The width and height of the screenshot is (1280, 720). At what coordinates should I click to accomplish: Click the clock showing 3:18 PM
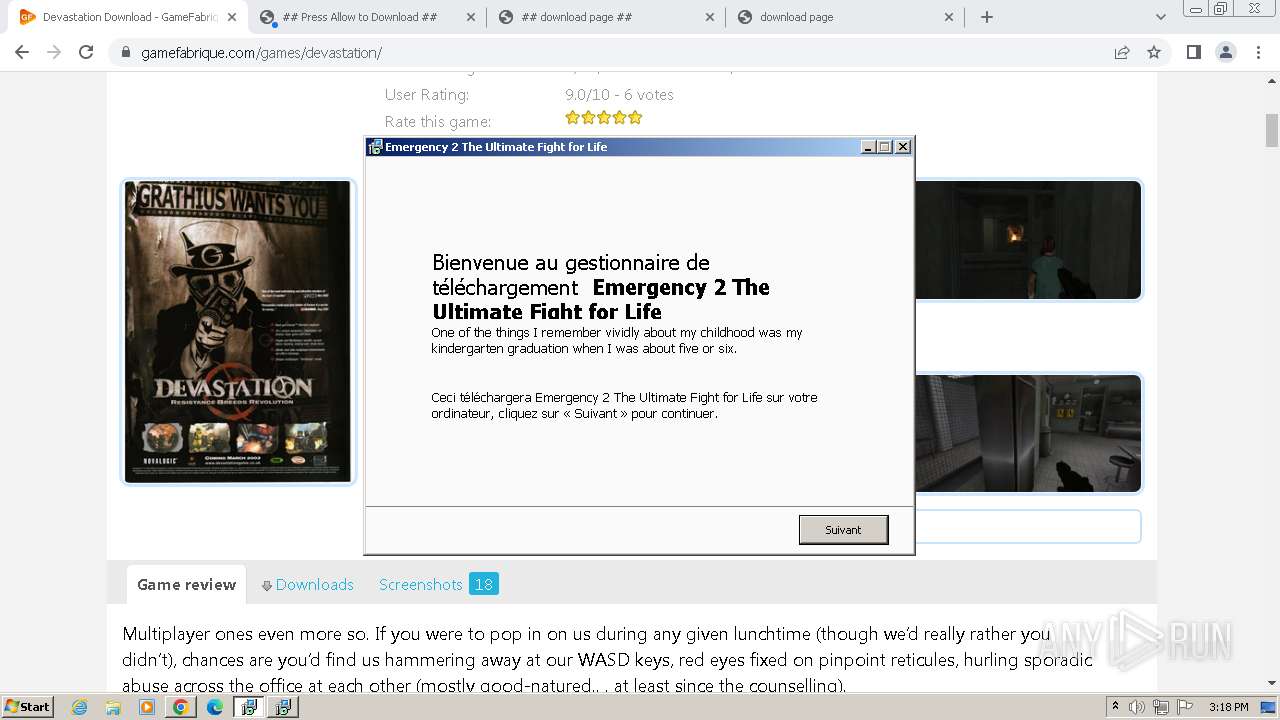click(x=1229, y=707)
